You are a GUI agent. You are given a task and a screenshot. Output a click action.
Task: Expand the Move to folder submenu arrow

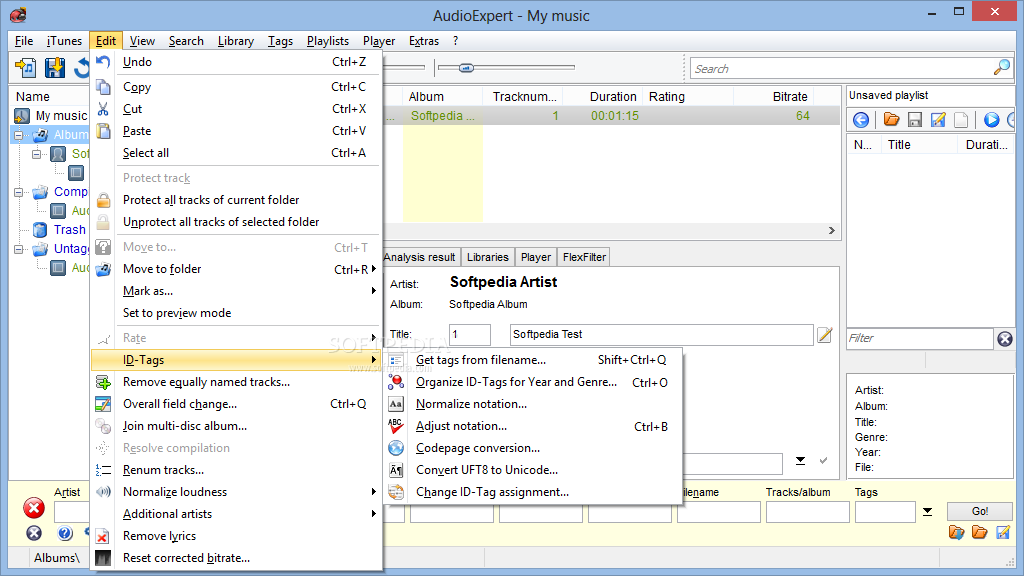point(374,268)
